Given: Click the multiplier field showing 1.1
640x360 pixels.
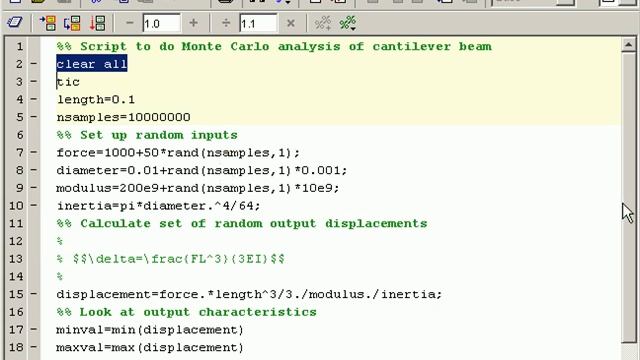Looking at the screenshot, I should 258,23.
